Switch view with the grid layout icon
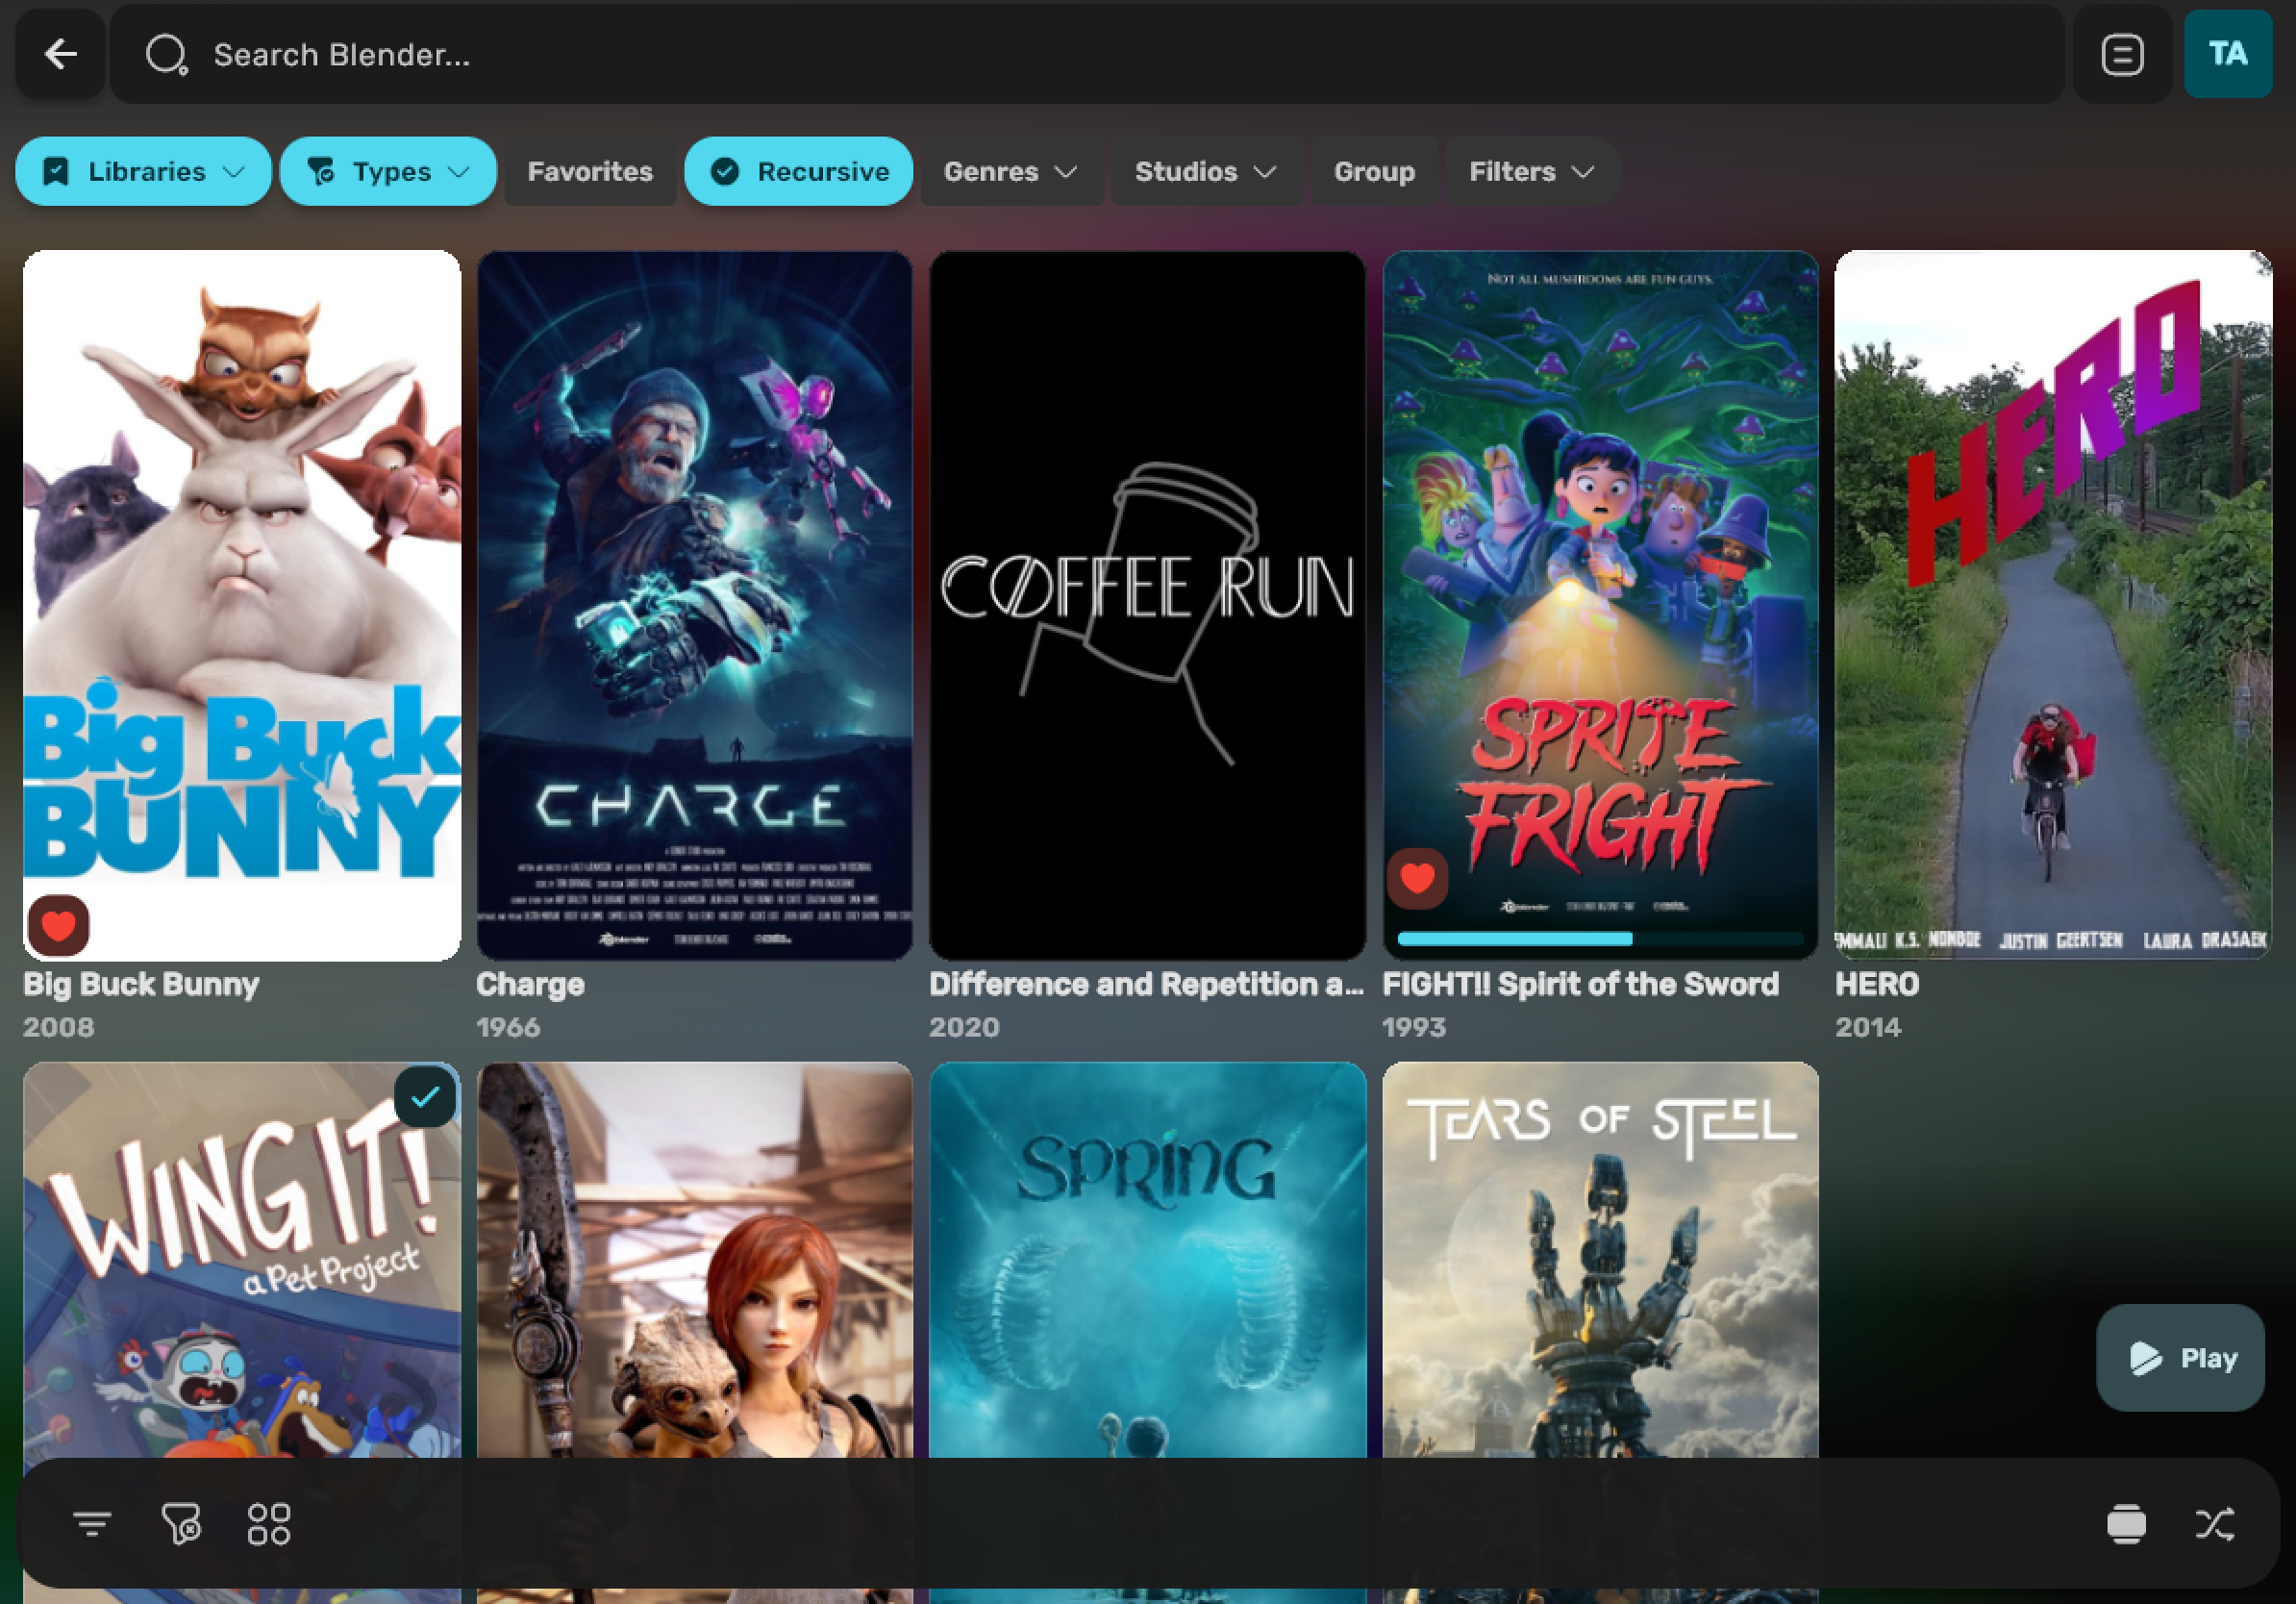Image resolution: width=2296 pixels, height=1604 pixels. 269,1524
